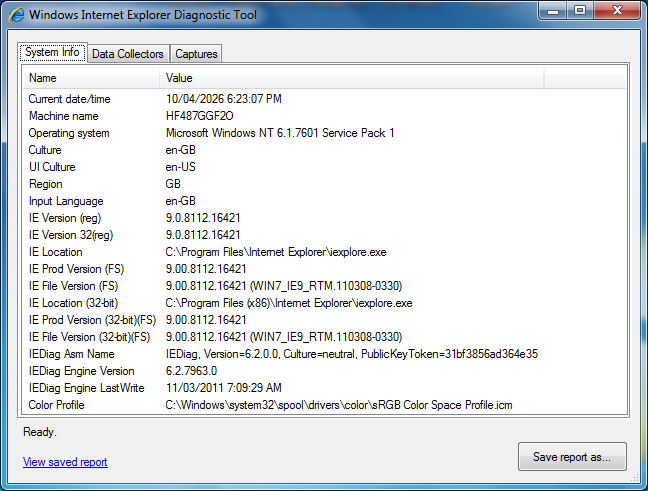The image size is (648, 491).
Task: Sort by the Name column header
Action: 91,78
